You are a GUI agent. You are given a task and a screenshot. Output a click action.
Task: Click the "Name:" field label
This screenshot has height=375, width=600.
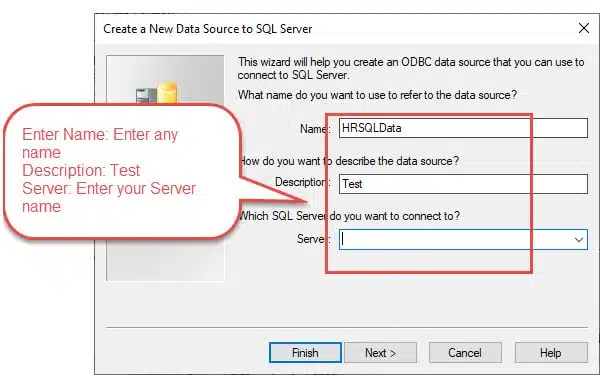point(315,129)
